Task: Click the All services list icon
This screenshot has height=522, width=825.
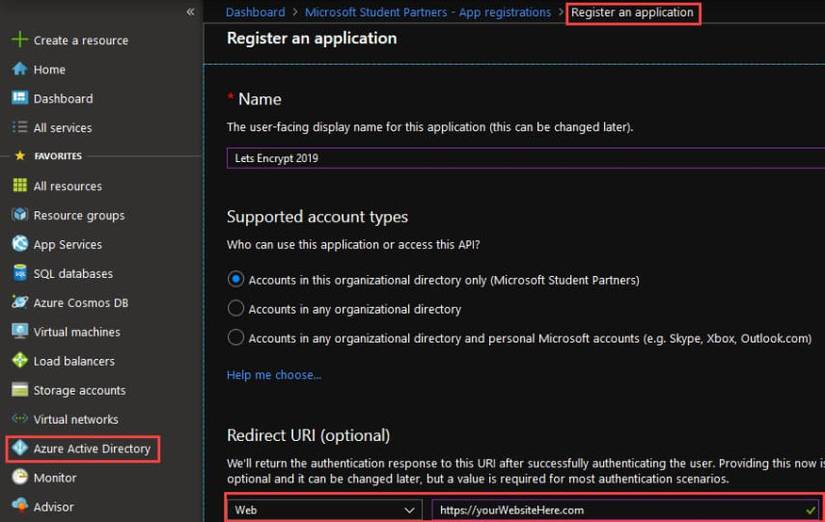Action: 19,127
